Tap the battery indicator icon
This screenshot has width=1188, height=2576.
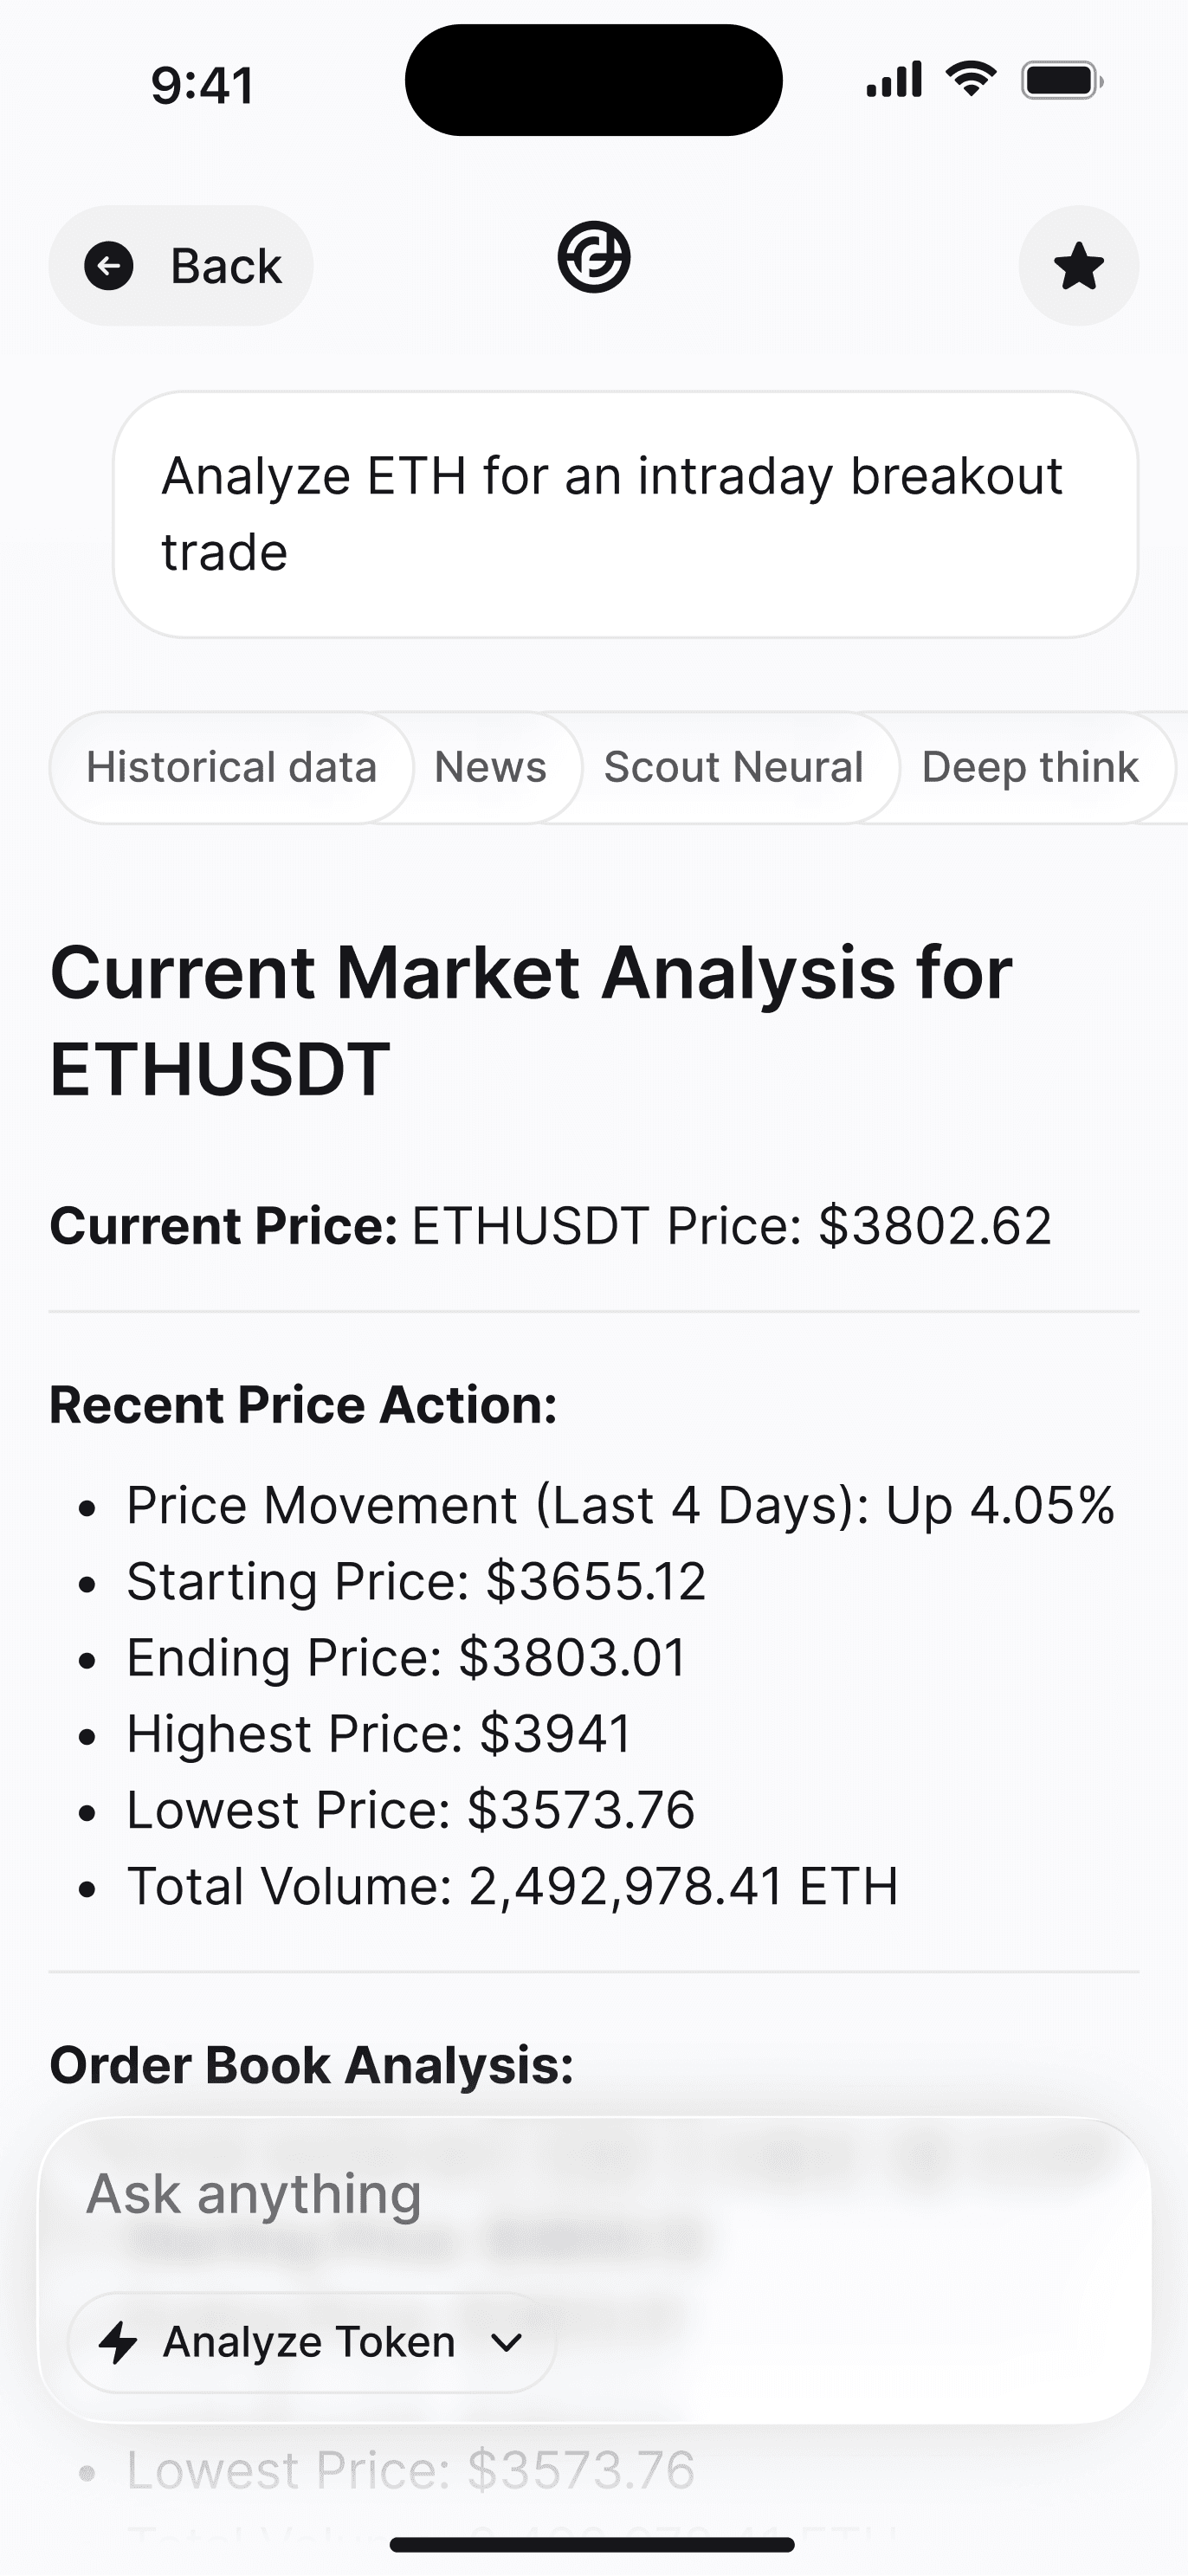1061,80
